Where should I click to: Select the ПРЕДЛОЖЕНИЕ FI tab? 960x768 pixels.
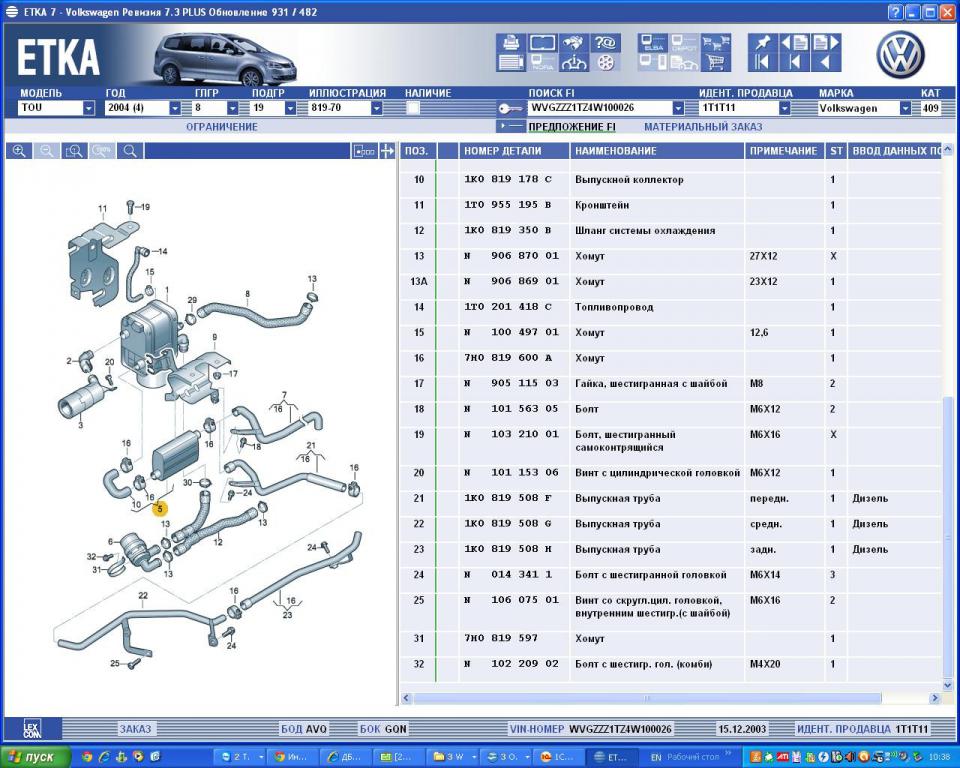pyautogui.click(x=571, y=127)
